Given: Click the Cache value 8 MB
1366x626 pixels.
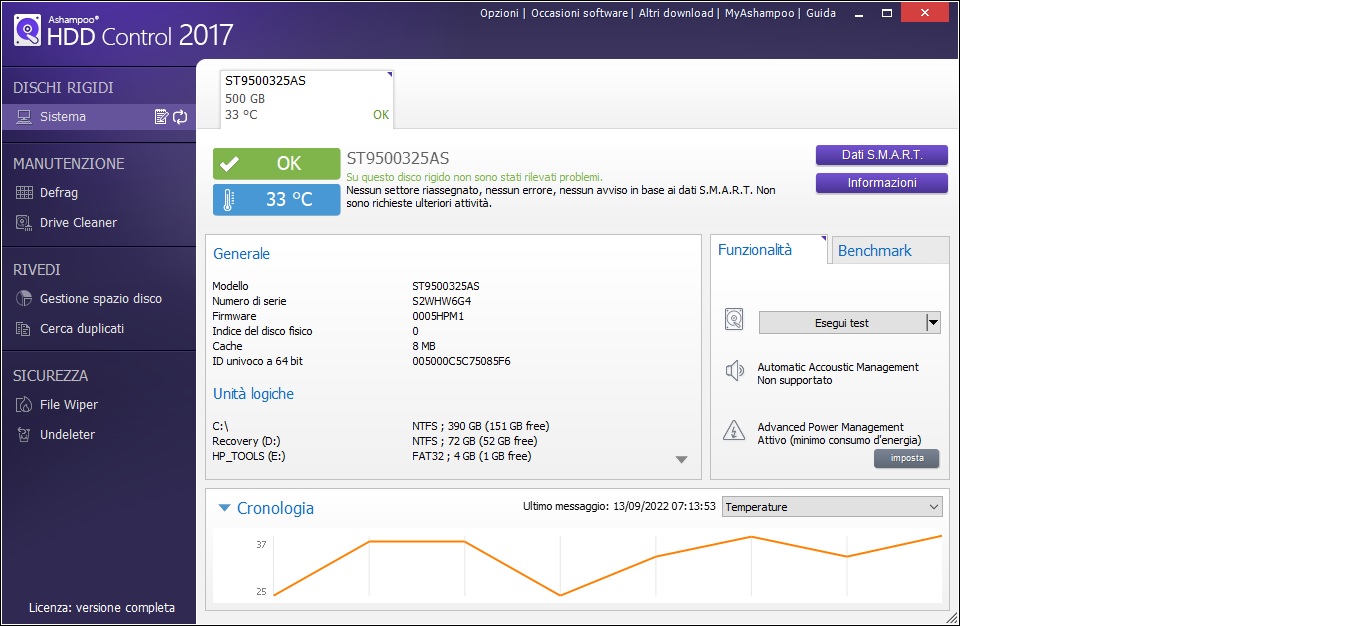Looking at the screenshot, I should [x=424, y=346].
